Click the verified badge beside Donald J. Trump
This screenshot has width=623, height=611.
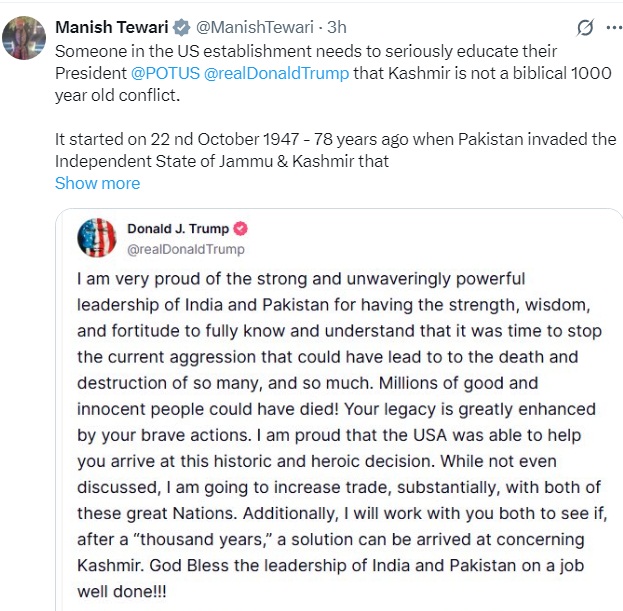(x=241, y=228)
